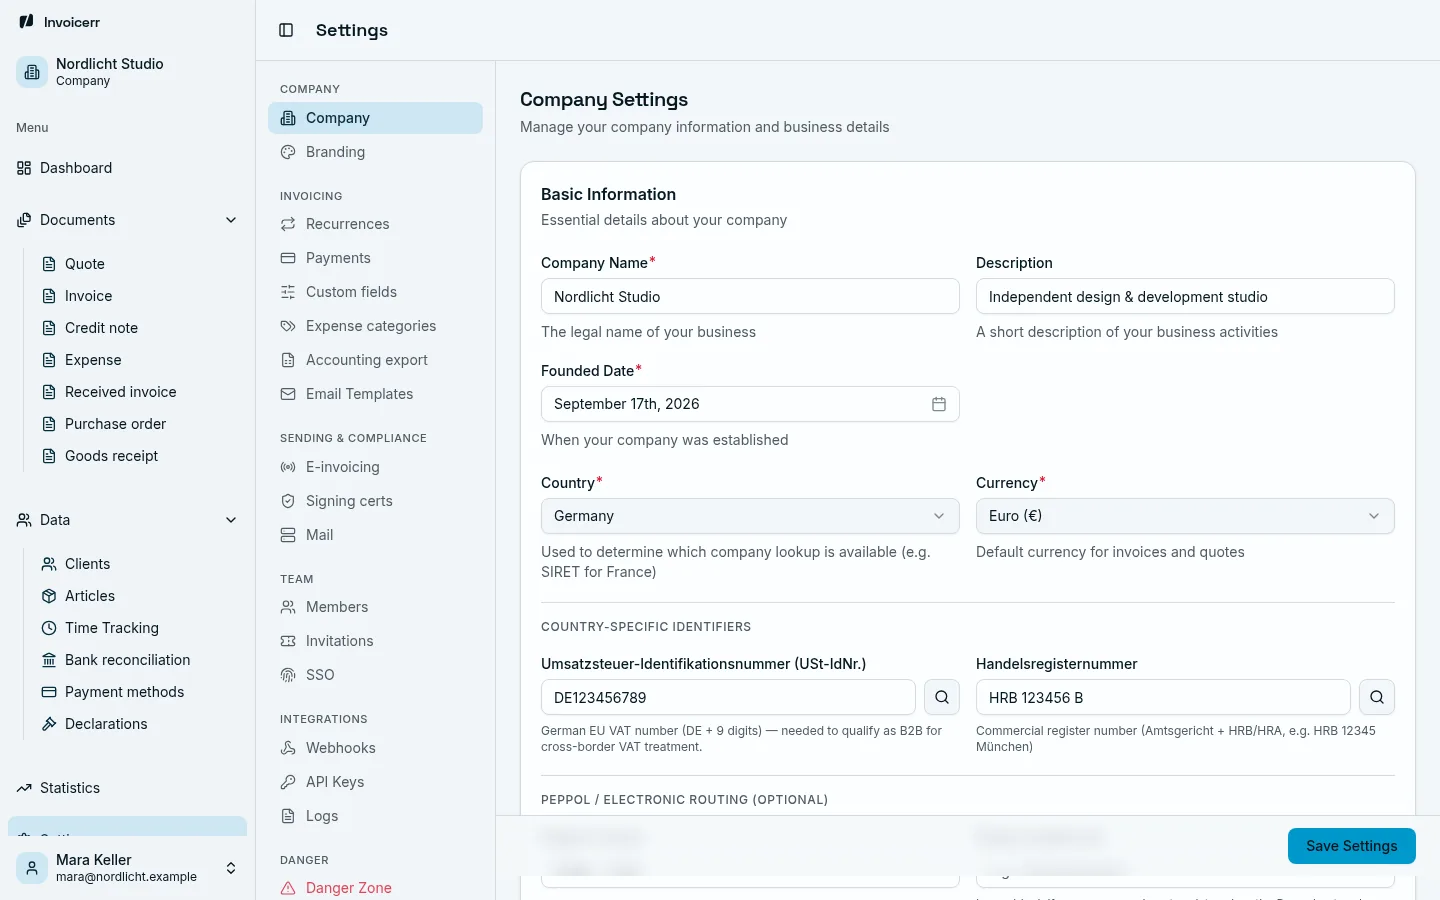
Task: Open API Keys settings
Action: point(375,782)
